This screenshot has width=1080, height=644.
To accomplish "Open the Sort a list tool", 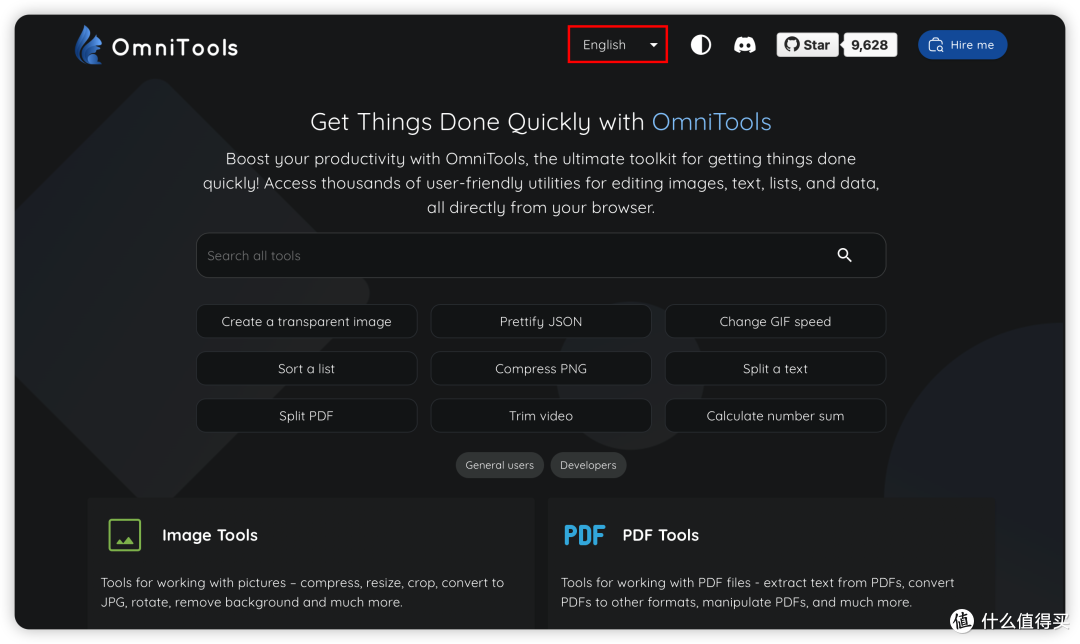I will pos(307,368).
